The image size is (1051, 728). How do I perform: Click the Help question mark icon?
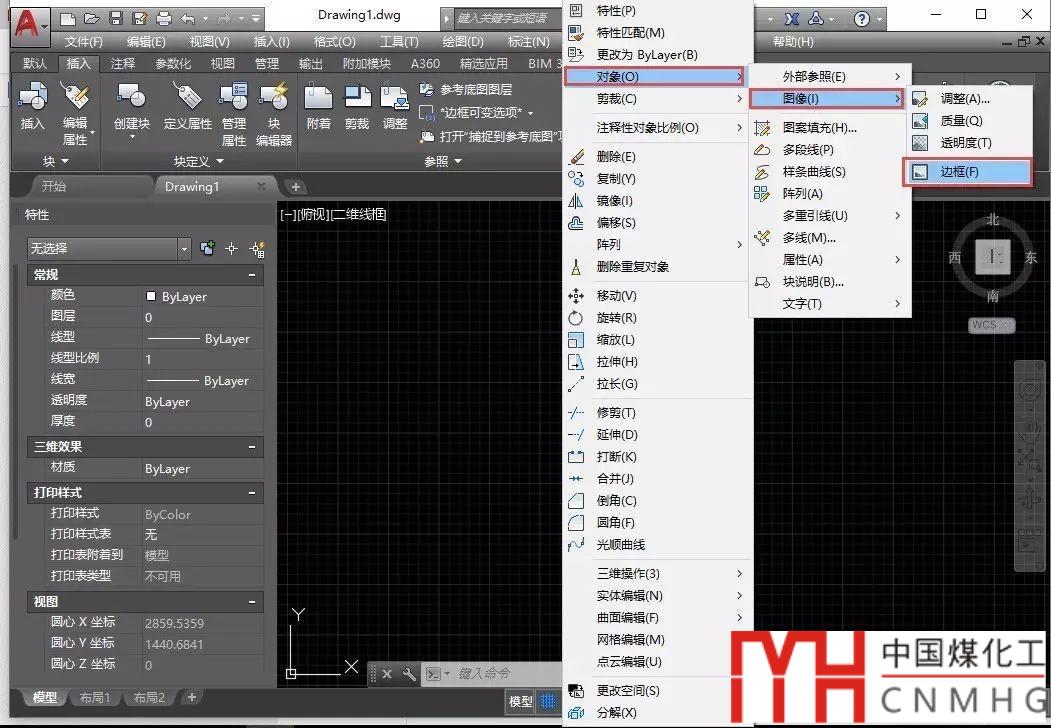pos(861,18)
